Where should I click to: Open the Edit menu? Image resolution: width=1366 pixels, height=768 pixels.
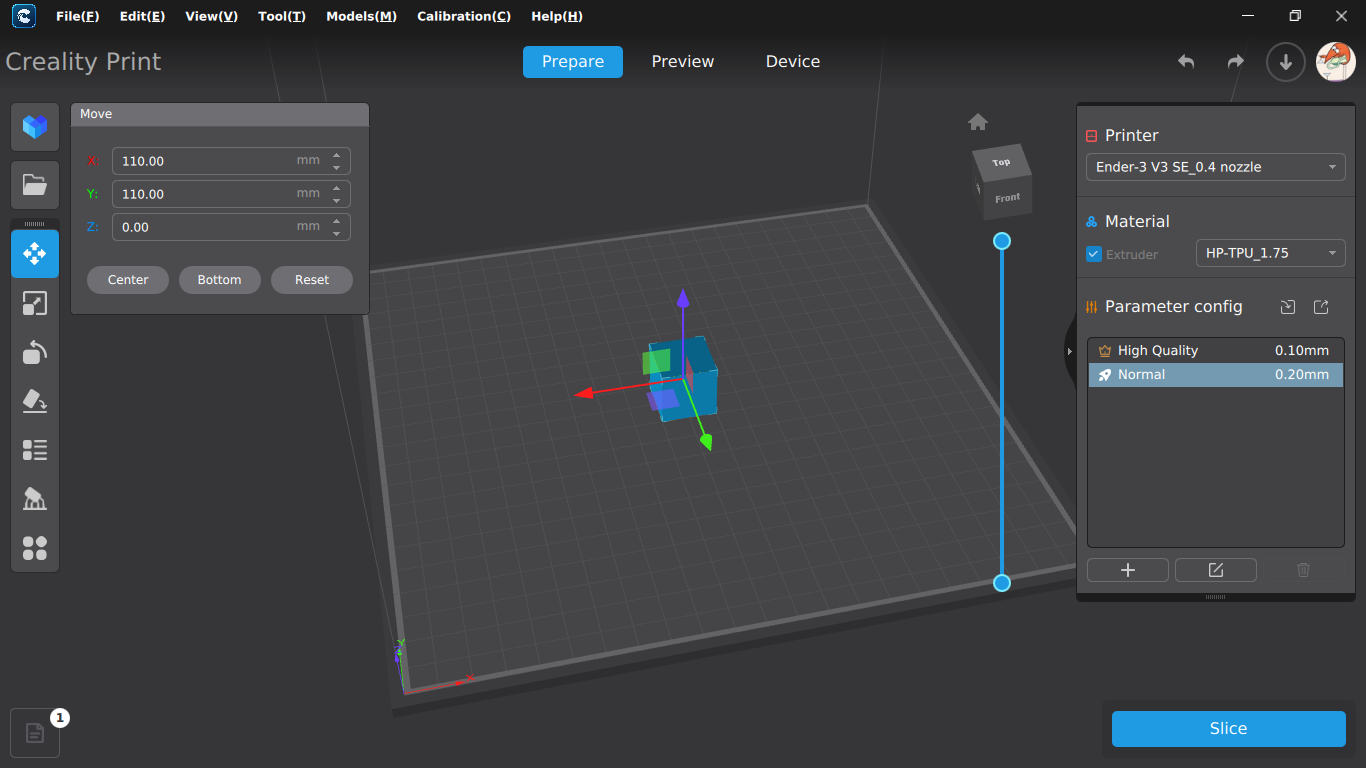pyautogui.click(x=142, y=16)
